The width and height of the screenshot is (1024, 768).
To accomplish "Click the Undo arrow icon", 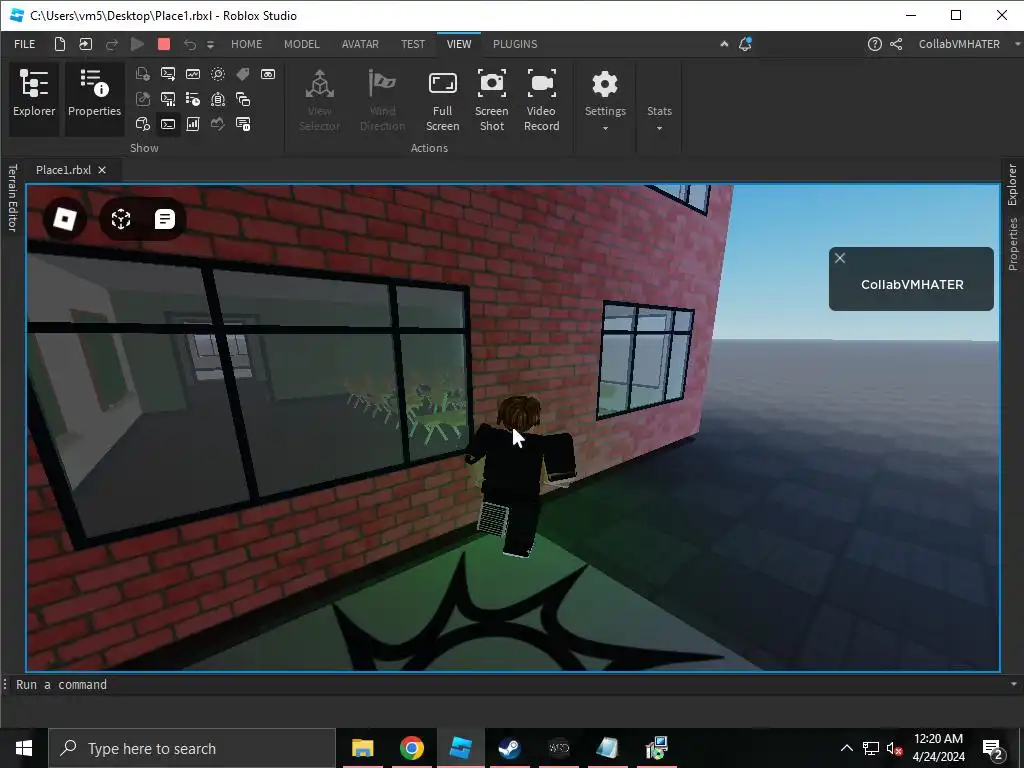I will (189, 44).
